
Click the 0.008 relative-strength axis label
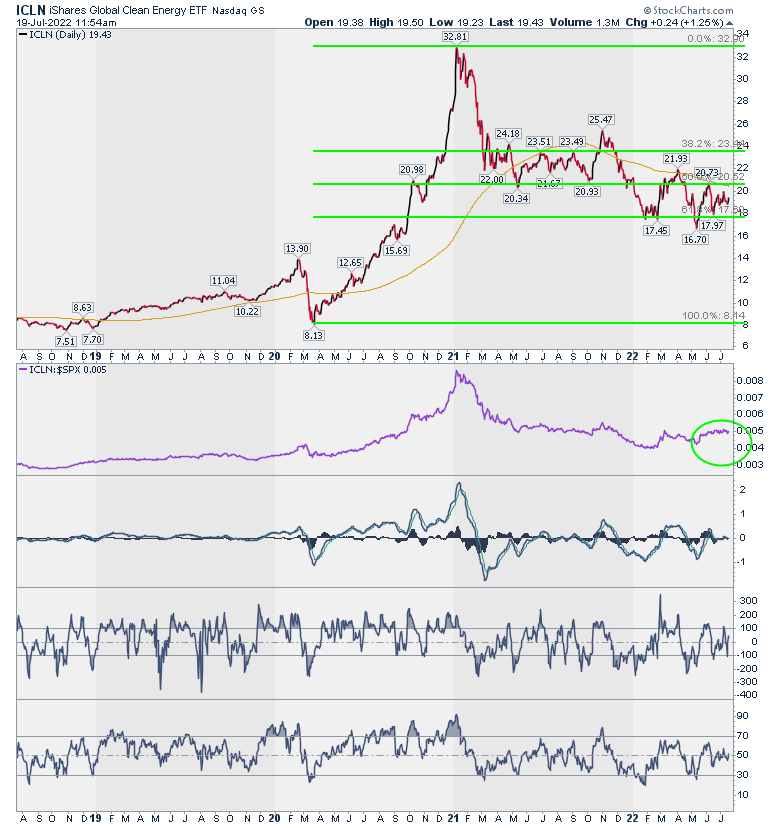[x=750, y=381]
